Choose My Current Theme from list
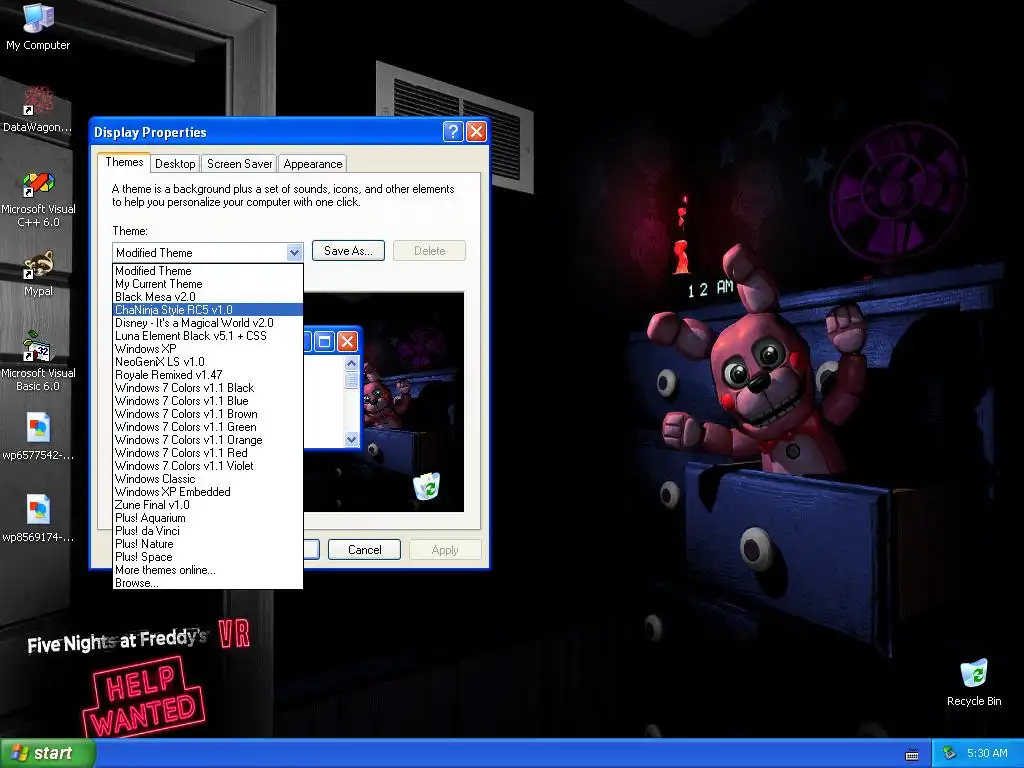This screenshot has height=768, width=1024. pos(208,283)
